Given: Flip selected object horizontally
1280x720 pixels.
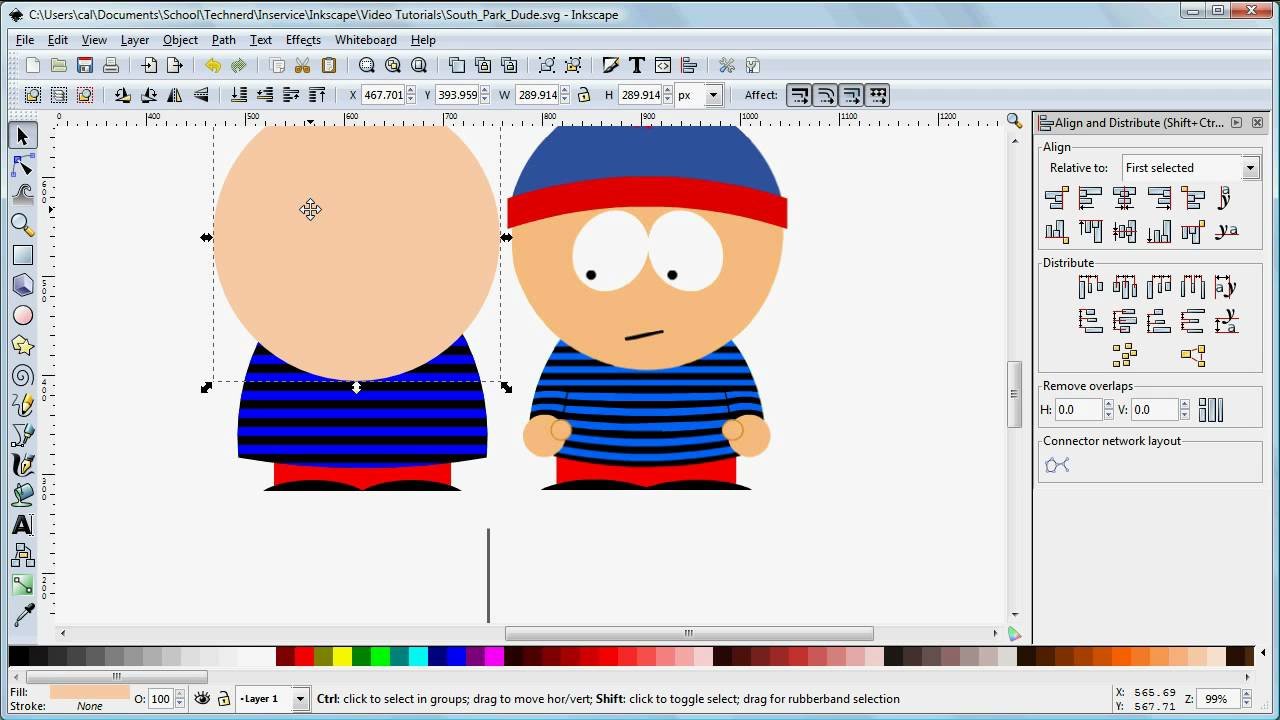Looking at the screenshot, I should pyautogui.click(x=175, y=96).
